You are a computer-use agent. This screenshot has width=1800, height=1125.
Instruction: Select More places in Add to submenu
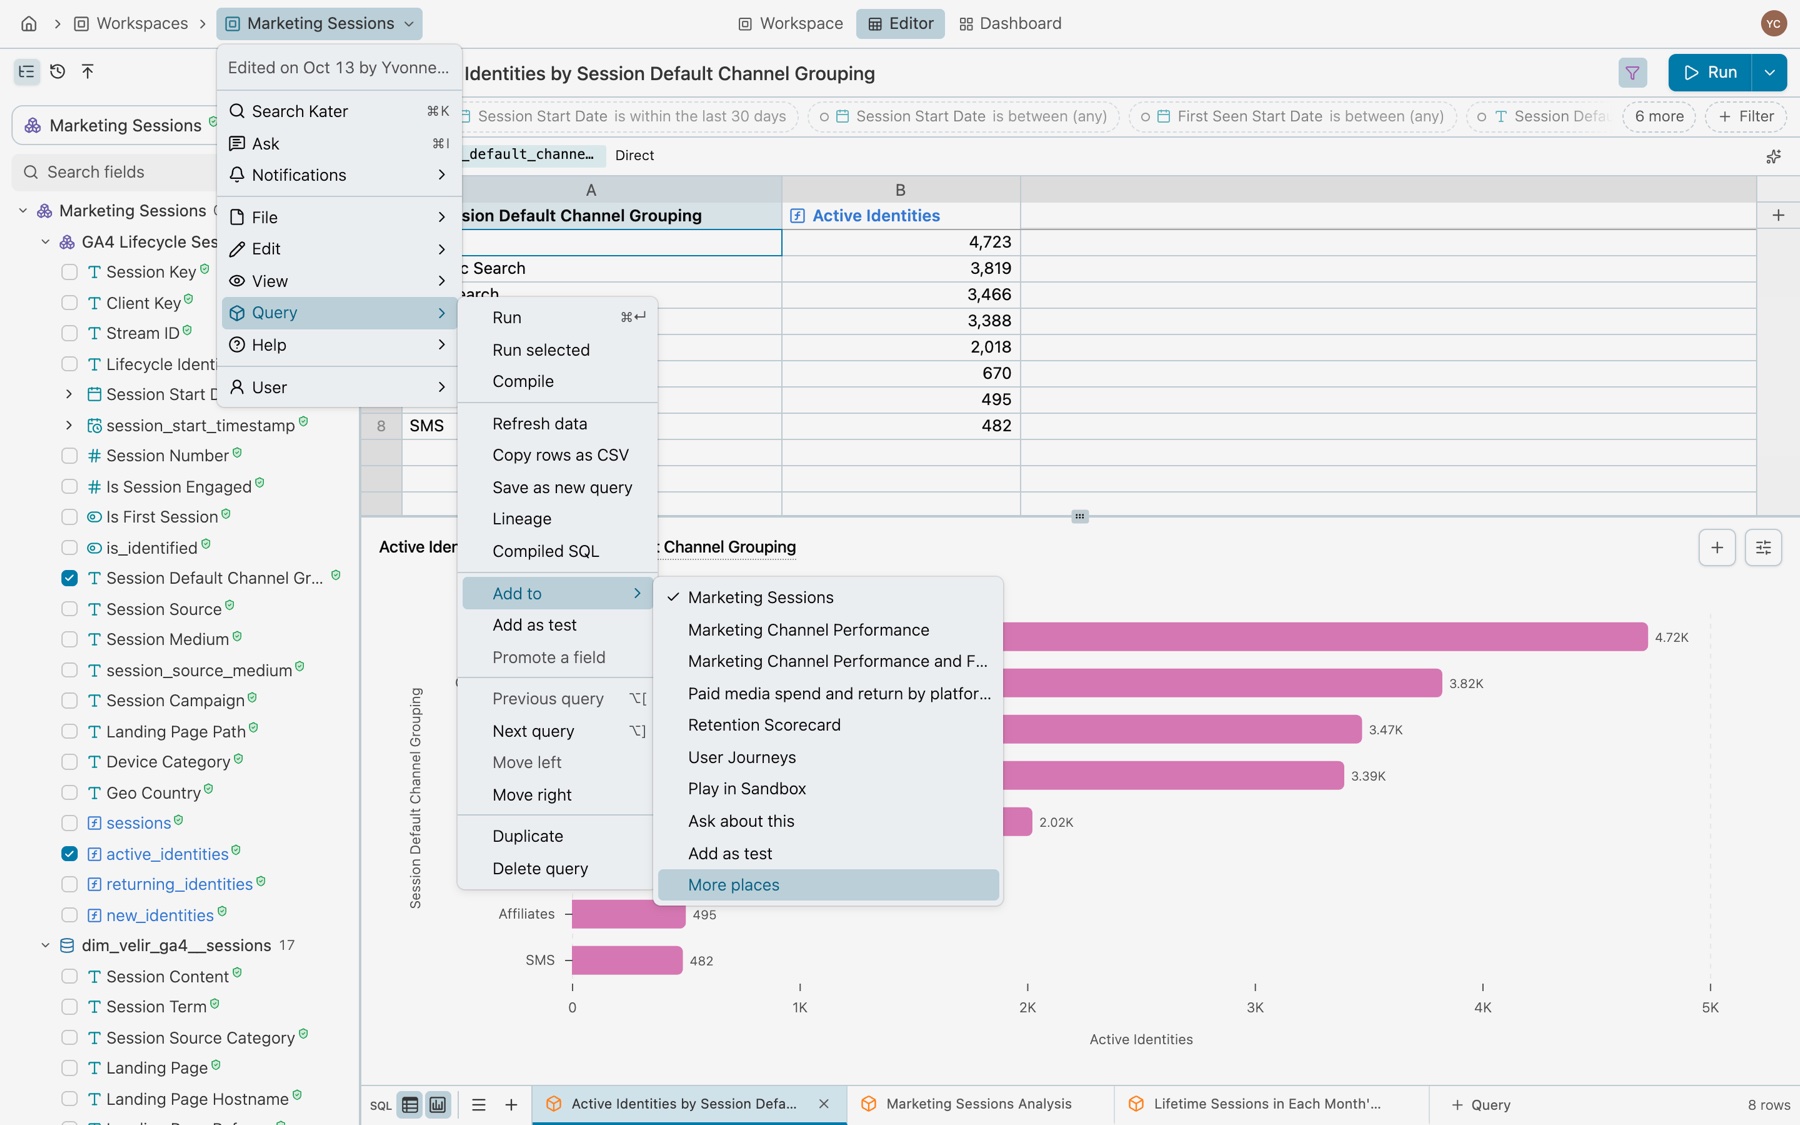(x=828, y=885)
